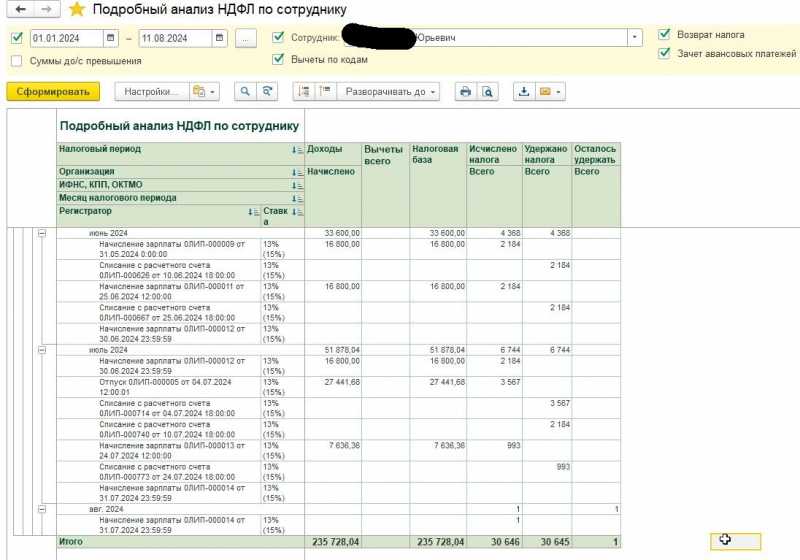
Task: Expand all groups icon
Action: [x=325, y=92]
